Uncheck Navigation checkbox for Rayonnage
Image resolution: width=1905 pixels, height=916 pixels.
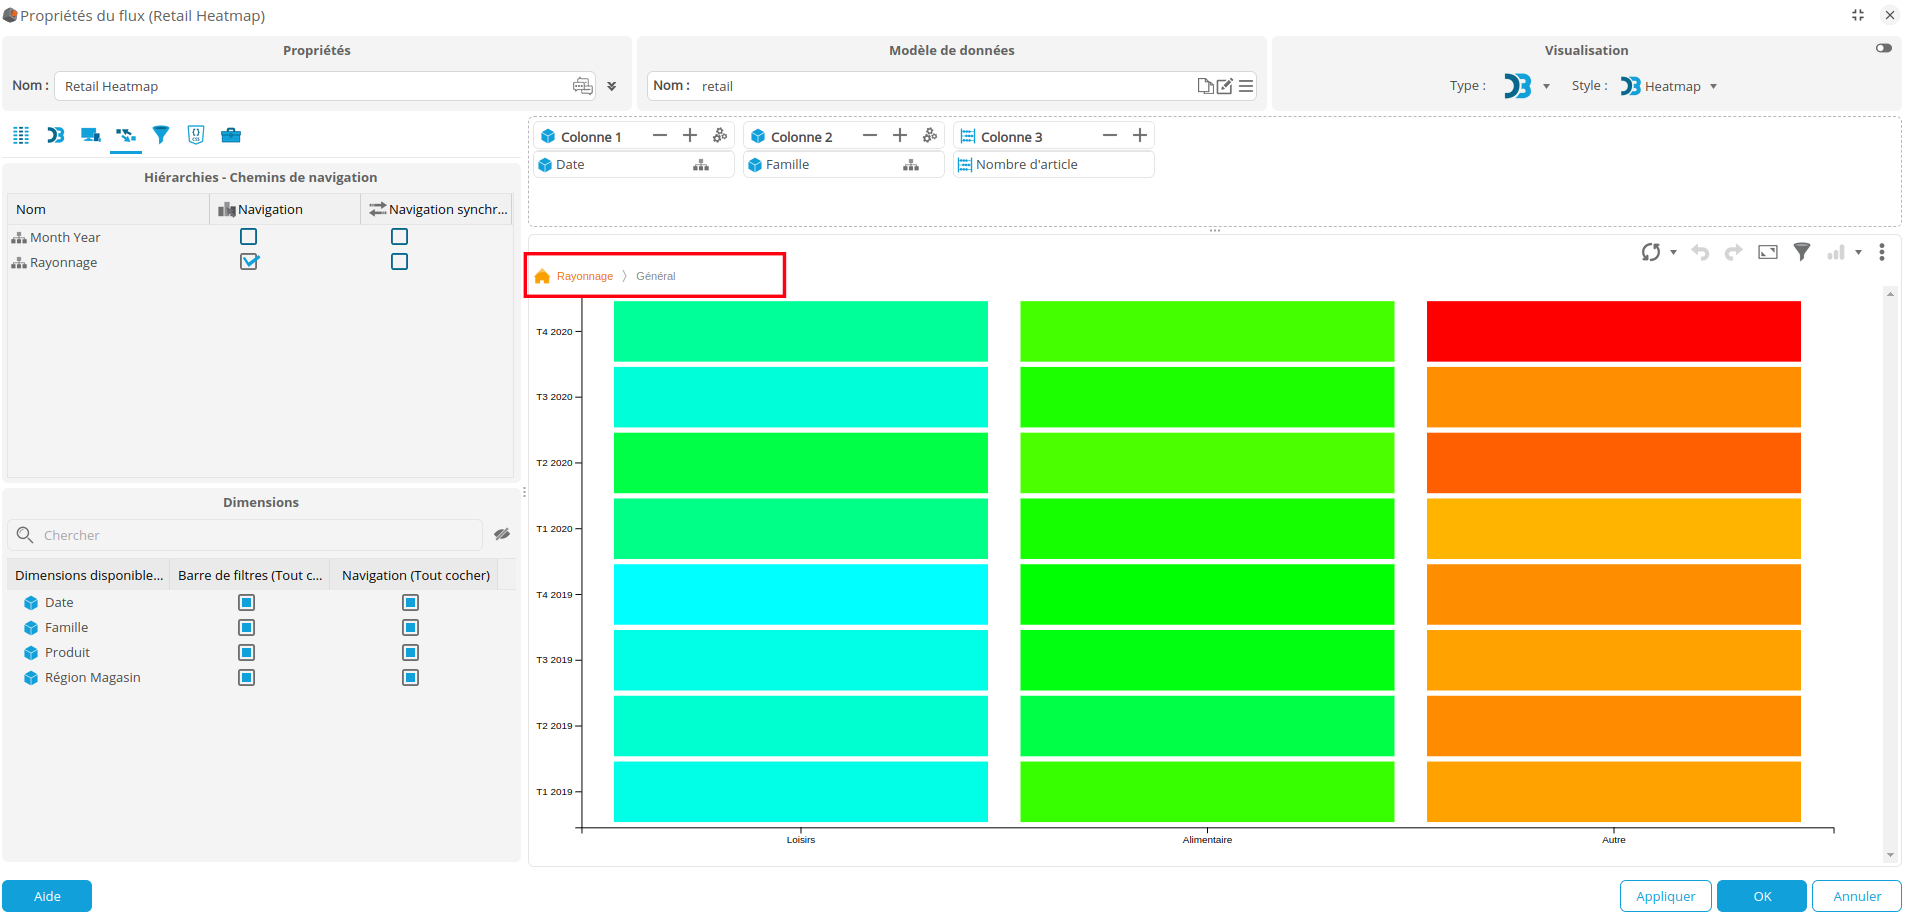coord(249,262)
